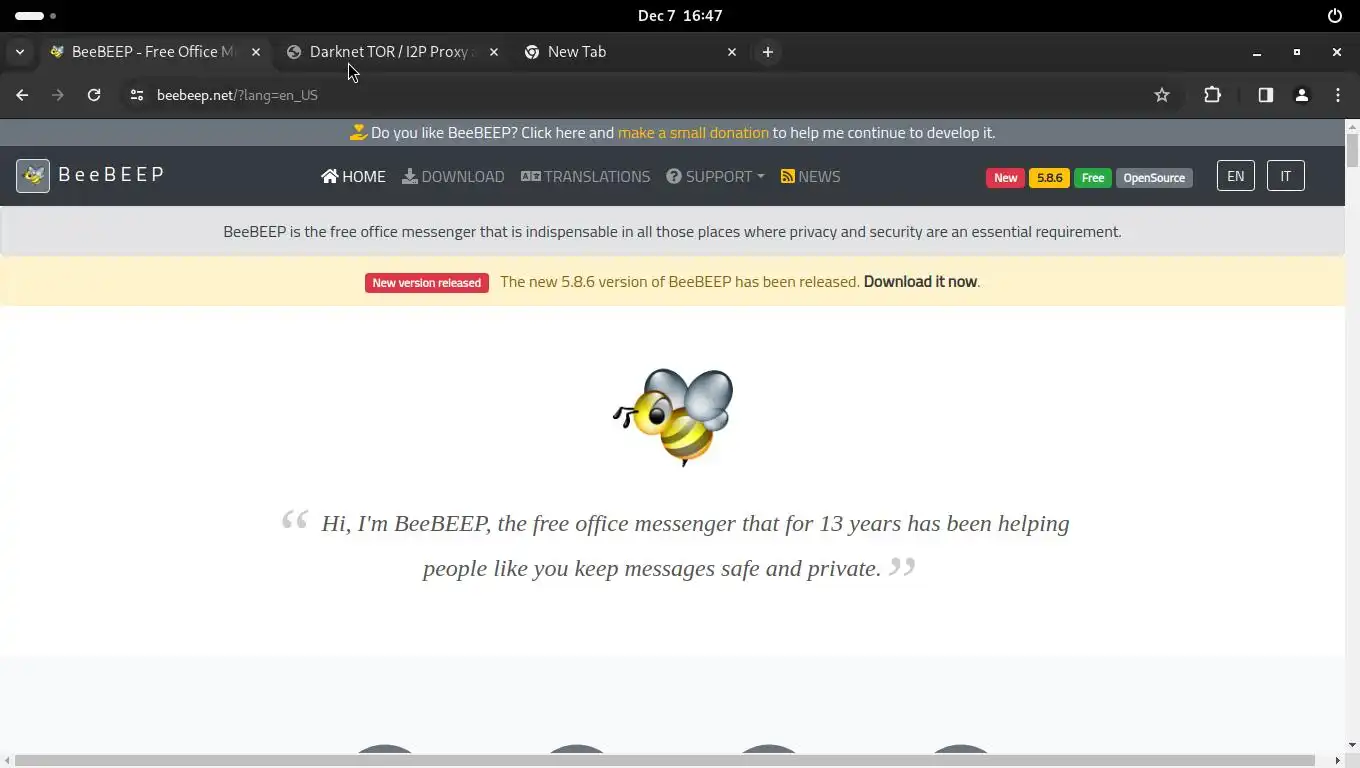
Task: Open the TRANSLATIONS page
Action: point(585,176)
